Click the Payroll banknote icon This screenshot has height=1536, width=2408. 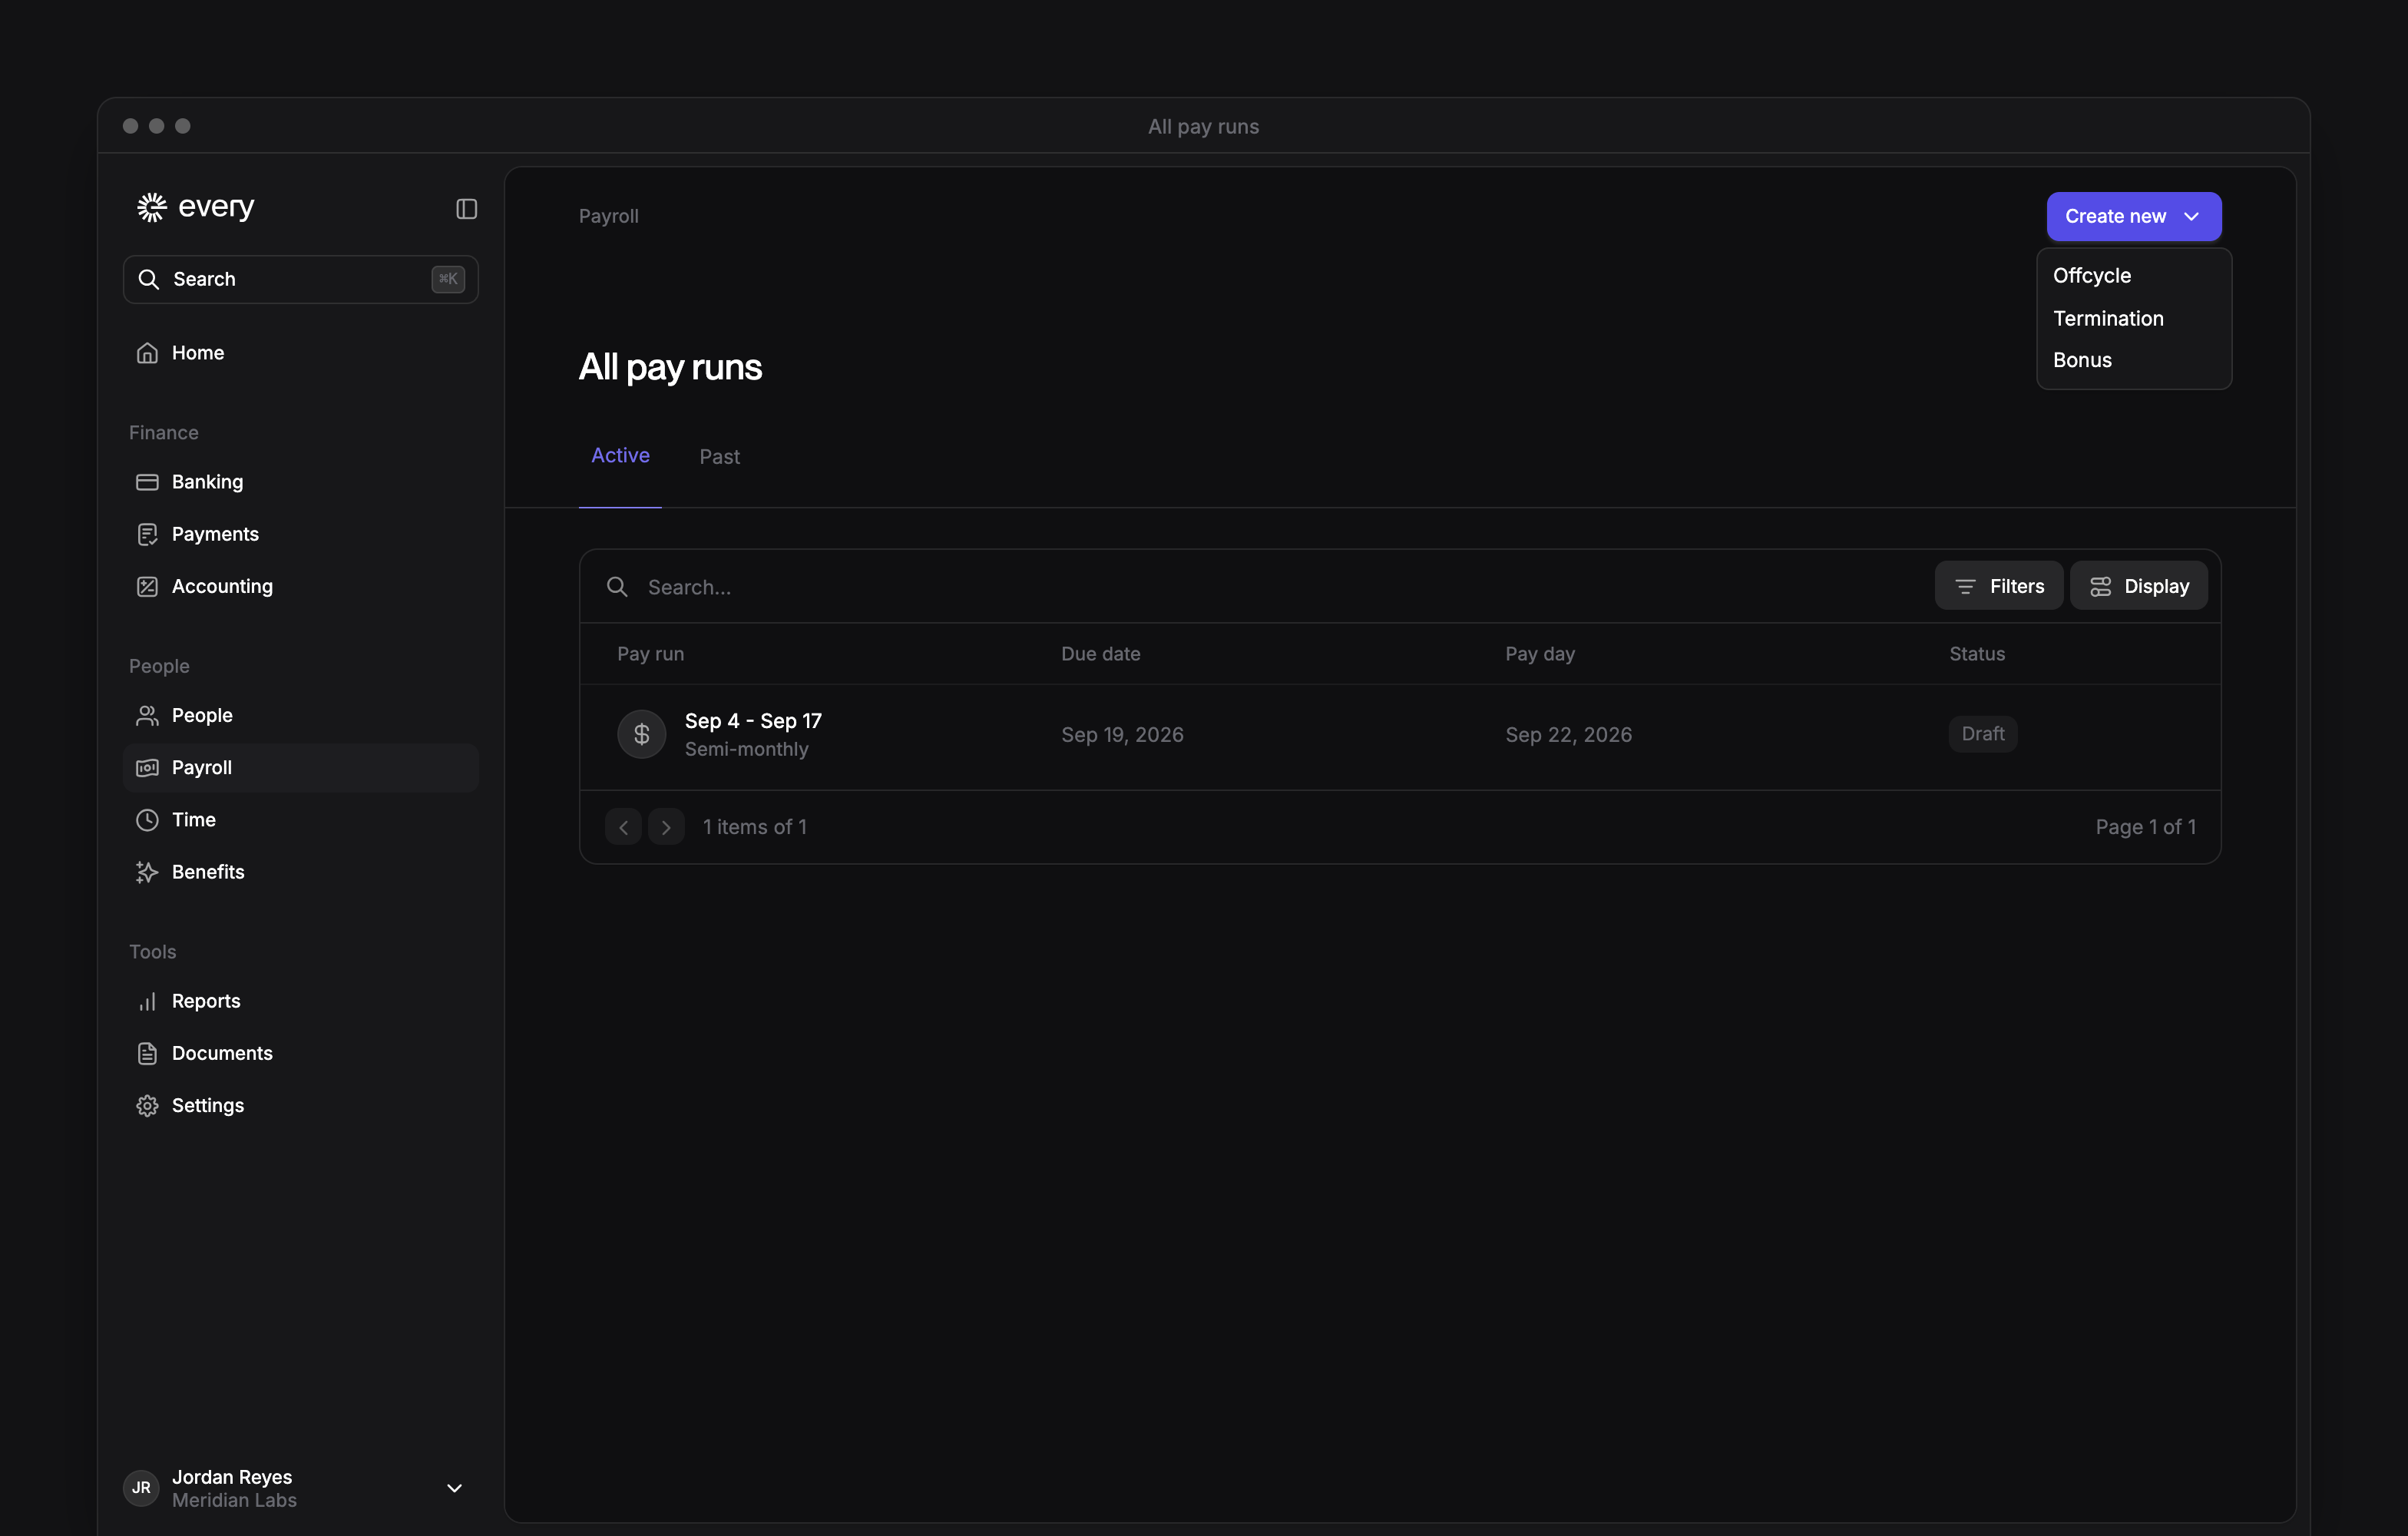[147, 767]
